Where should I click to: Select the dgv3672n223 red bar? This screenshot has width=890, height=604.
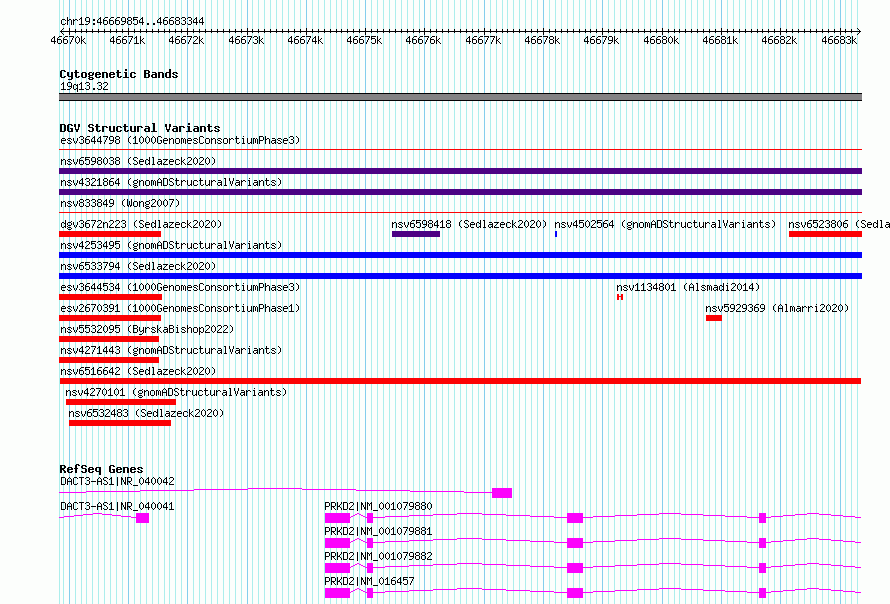coord(110,234)
